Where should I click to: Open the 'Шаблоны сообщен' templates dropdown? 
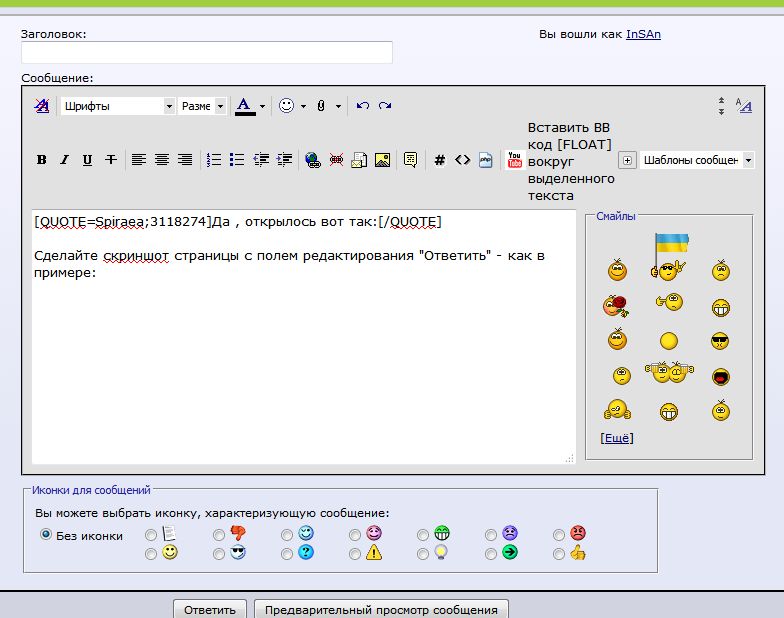click(x=697, y=160)
